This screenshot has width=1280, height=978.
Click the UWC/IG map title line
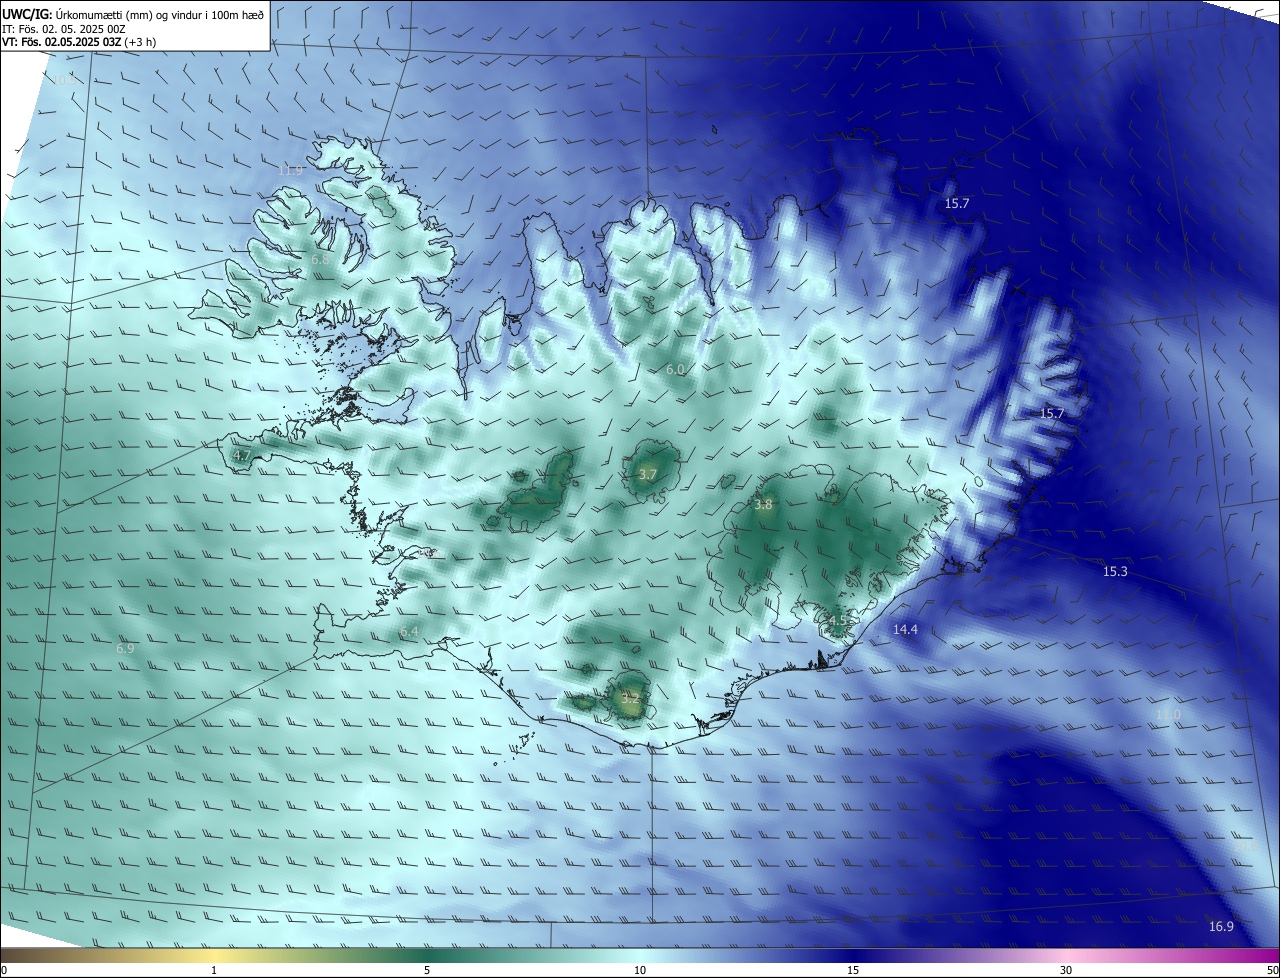[133, 14]
